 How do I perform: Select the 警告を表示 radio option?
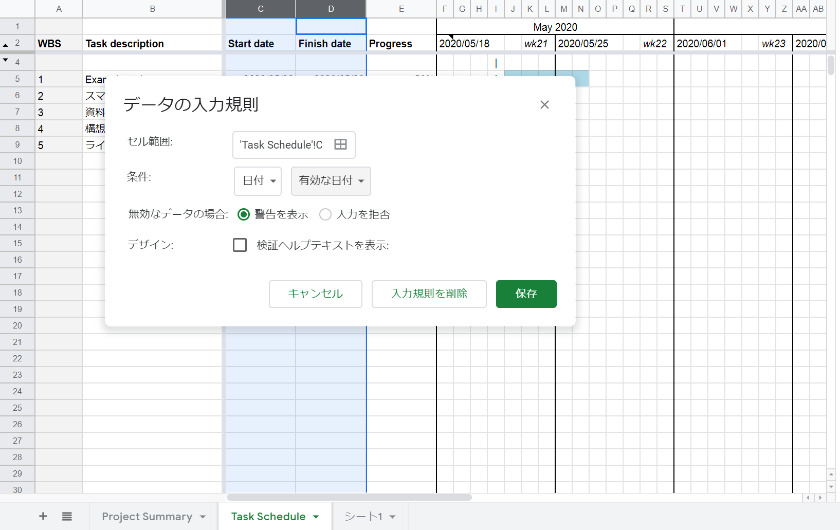point(244,214)
